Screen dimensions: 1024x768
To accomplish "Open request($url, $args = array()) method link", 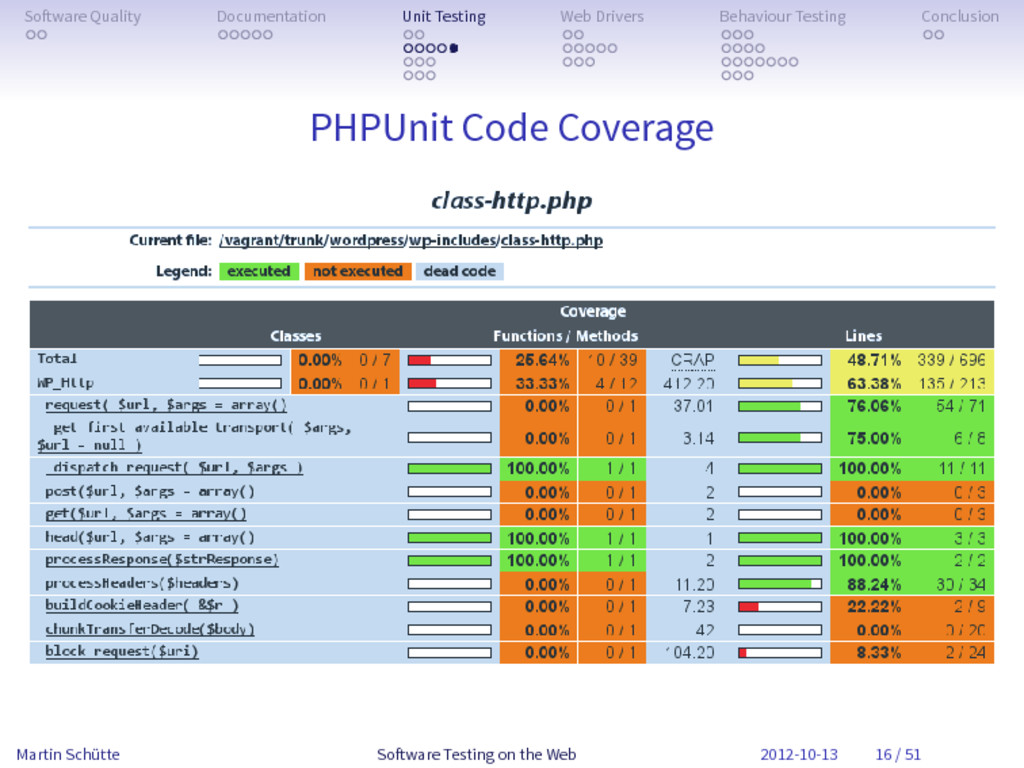I will pos(166,405).
